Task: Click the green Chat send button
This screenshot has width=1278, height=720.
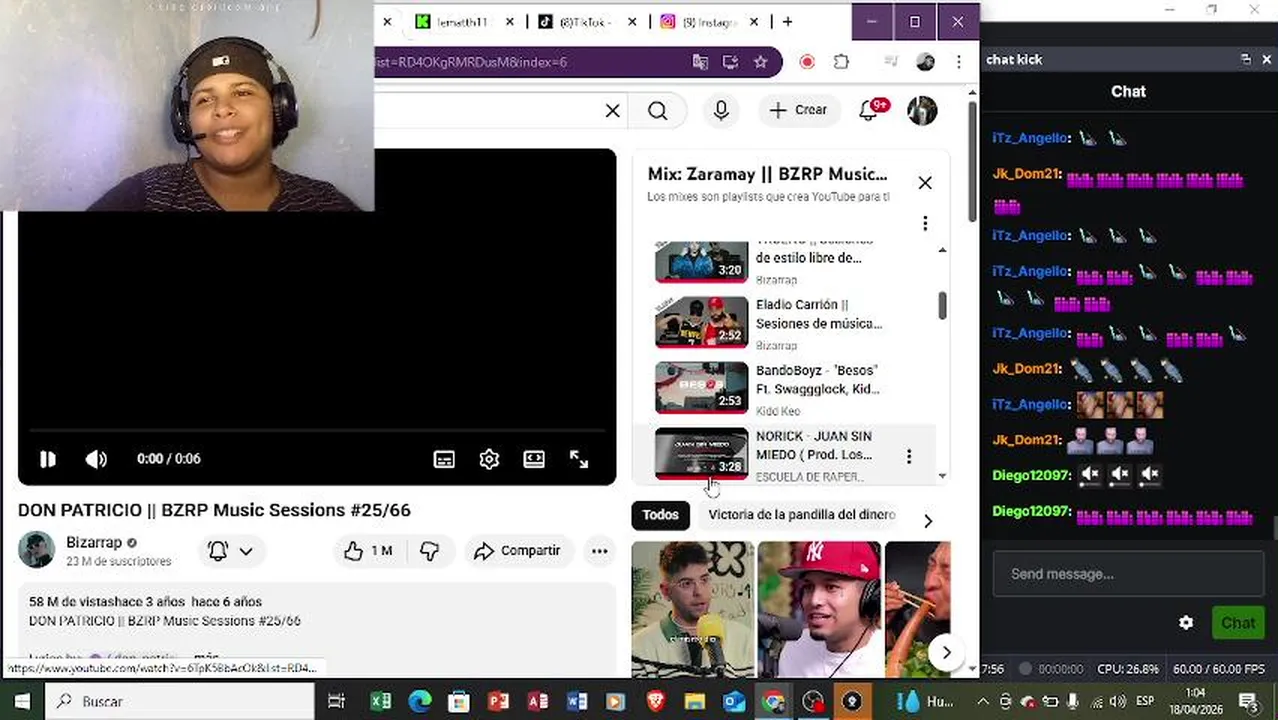Action: (x=1237, y=623)
